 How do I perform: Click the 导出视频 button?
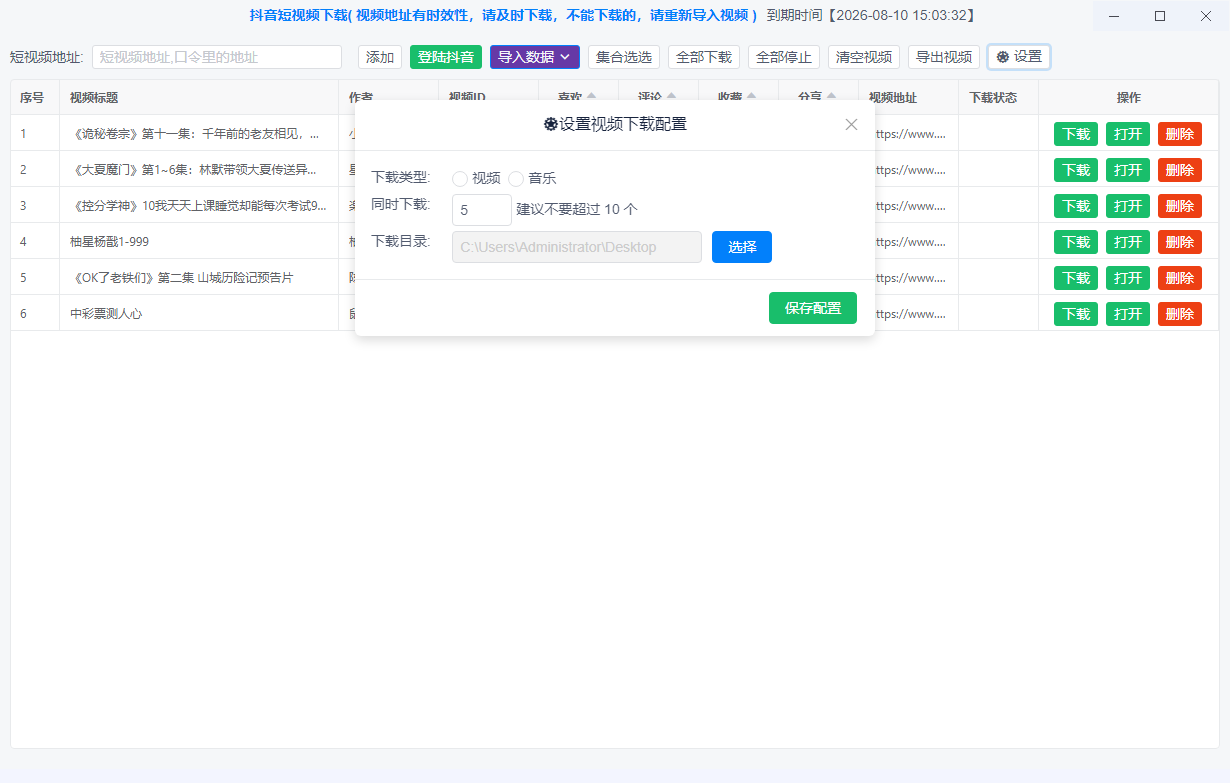944,57
